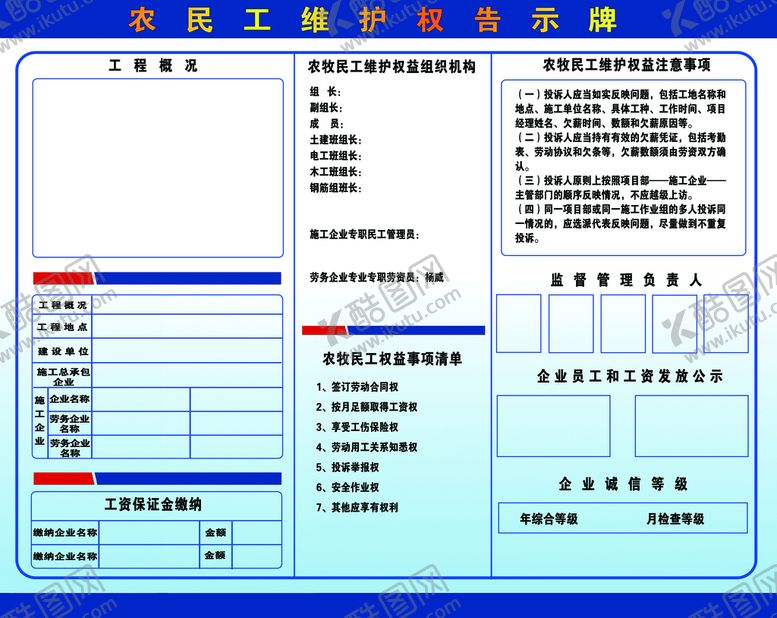The width and height of the screenshot is (777, 618).
Task: Click the 木工班组长 line
Action: coord(335,172)
